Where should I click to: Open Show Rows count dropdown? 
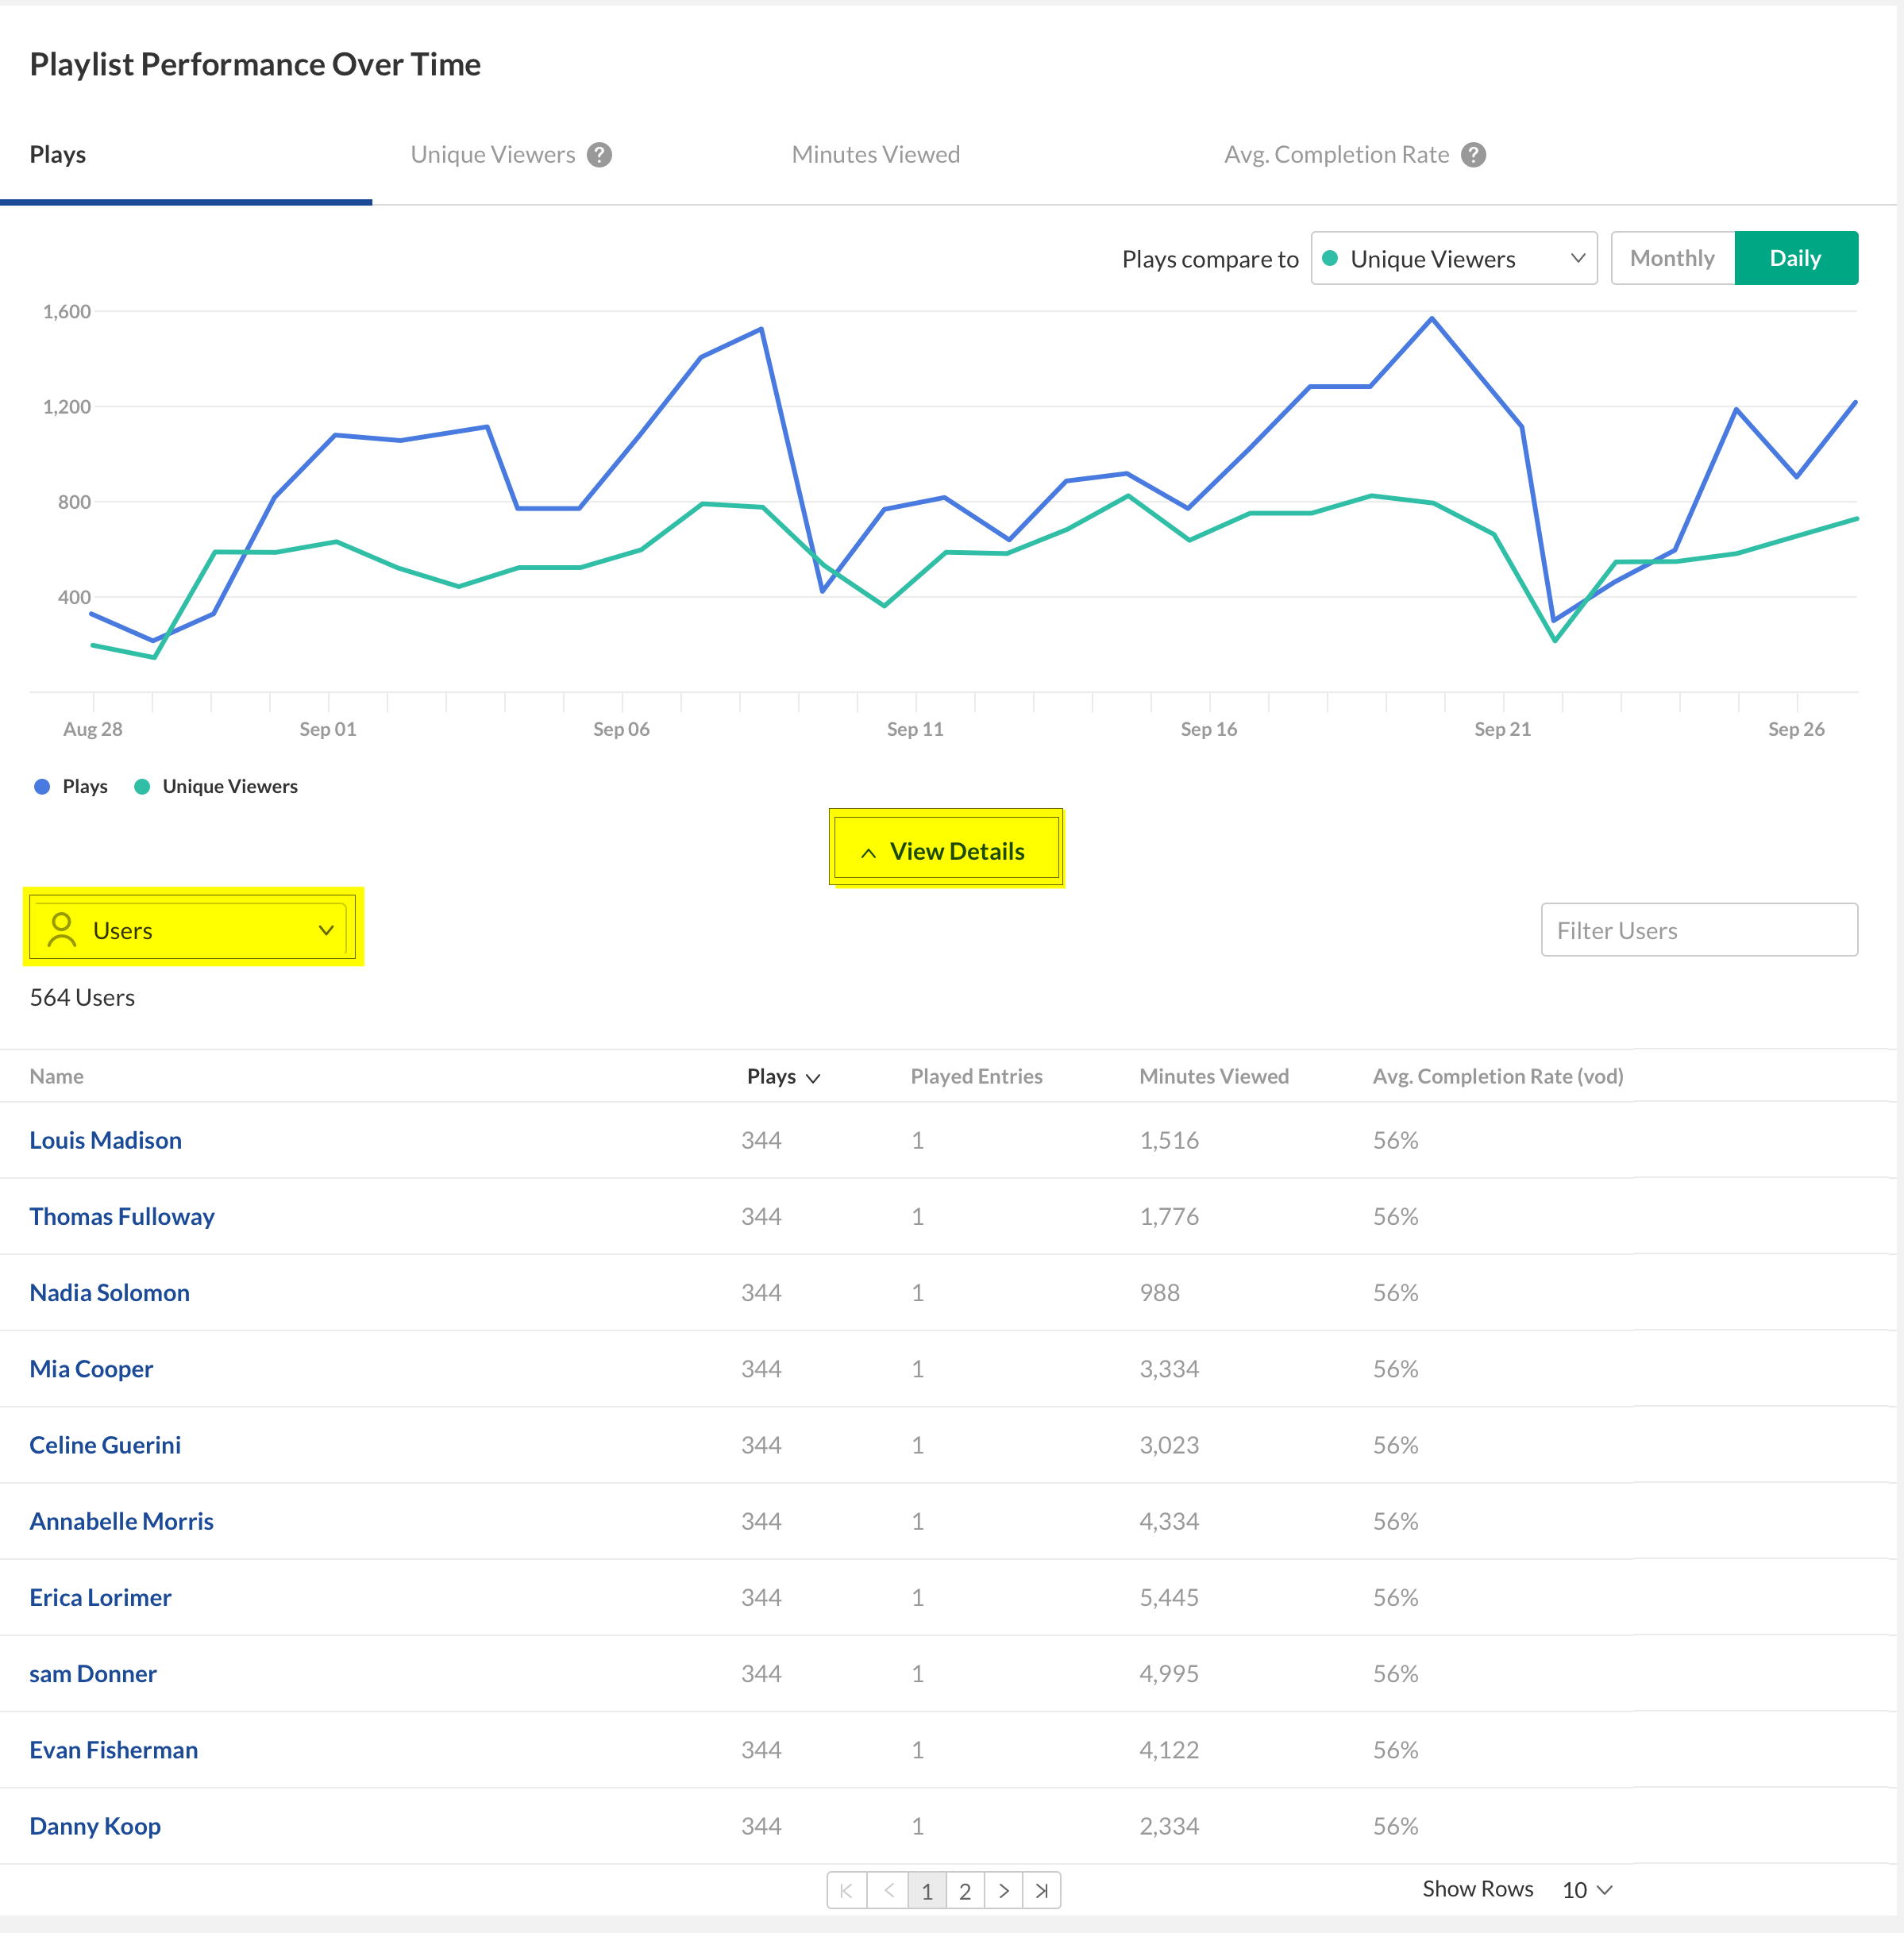1587,1889
